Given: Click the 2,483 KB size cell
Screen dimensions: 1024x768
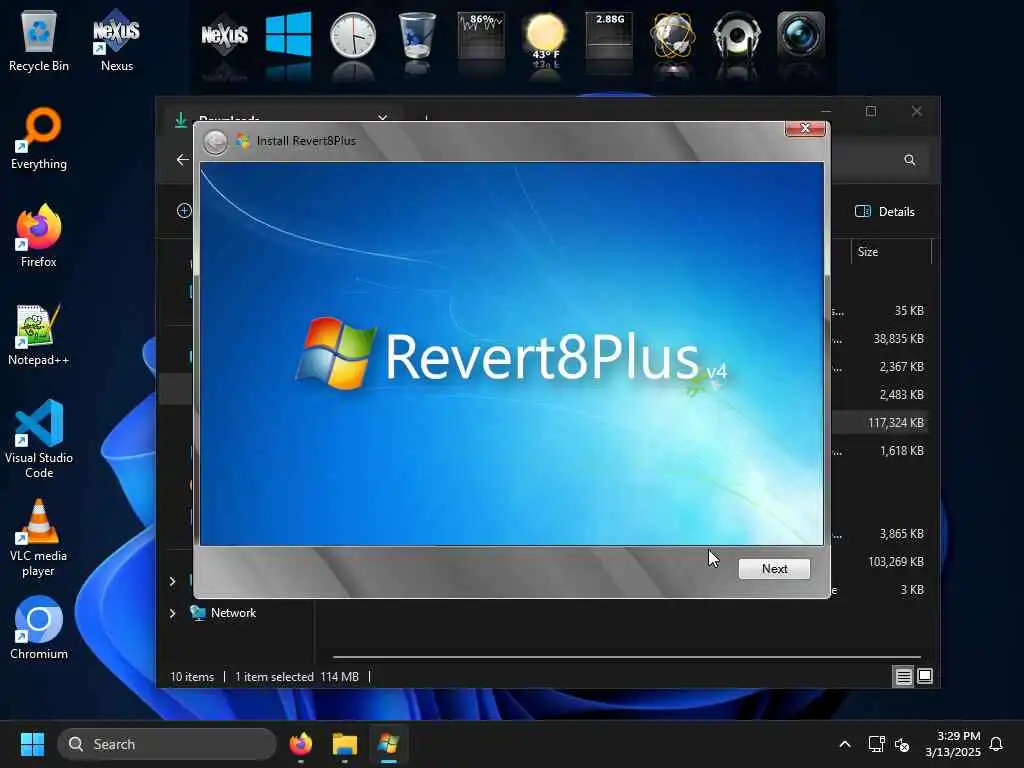Looking at the screenshot, I should pos(901,394).
